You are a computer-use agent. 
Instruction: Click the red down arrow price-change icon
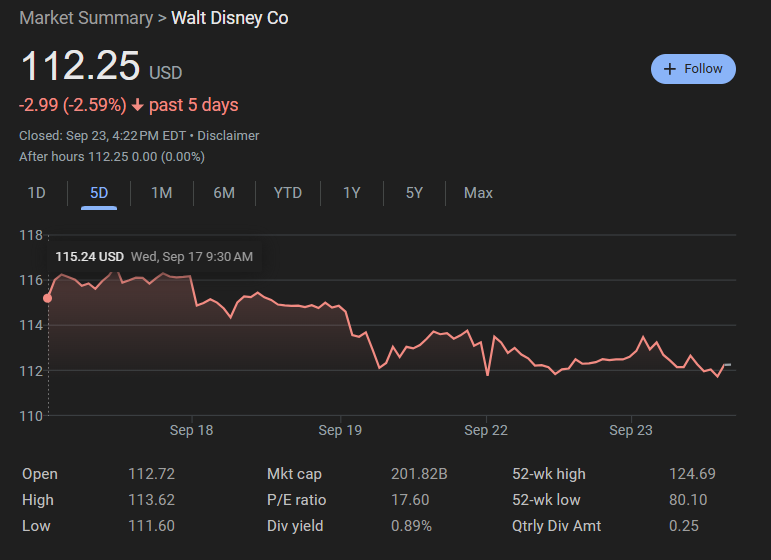pyautogui.click(x=138, y=105)
